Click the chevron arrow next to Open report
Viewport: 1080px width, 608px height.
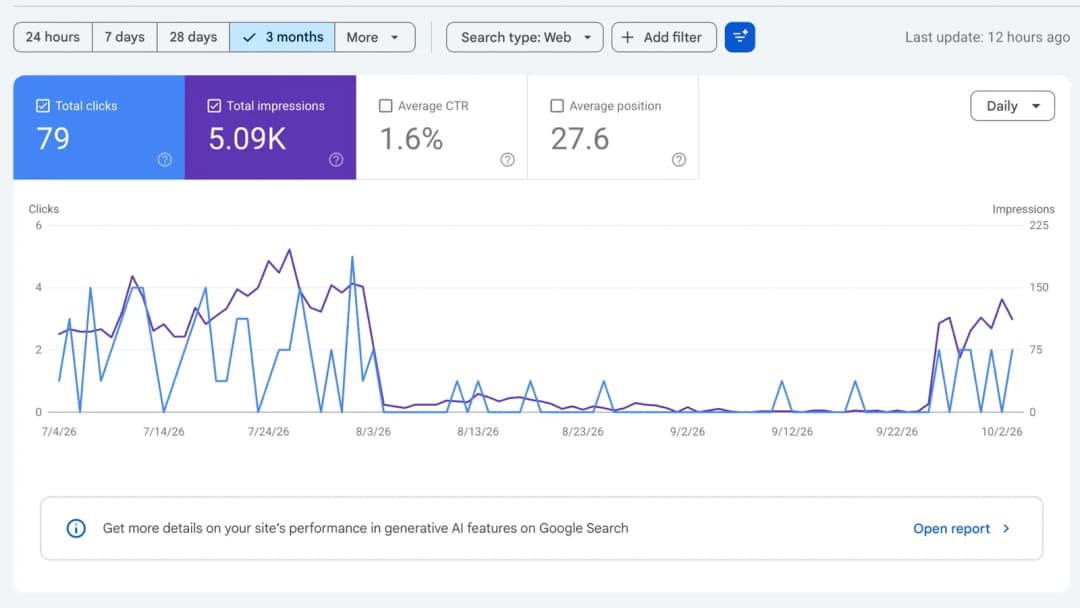pos(1006,529)
